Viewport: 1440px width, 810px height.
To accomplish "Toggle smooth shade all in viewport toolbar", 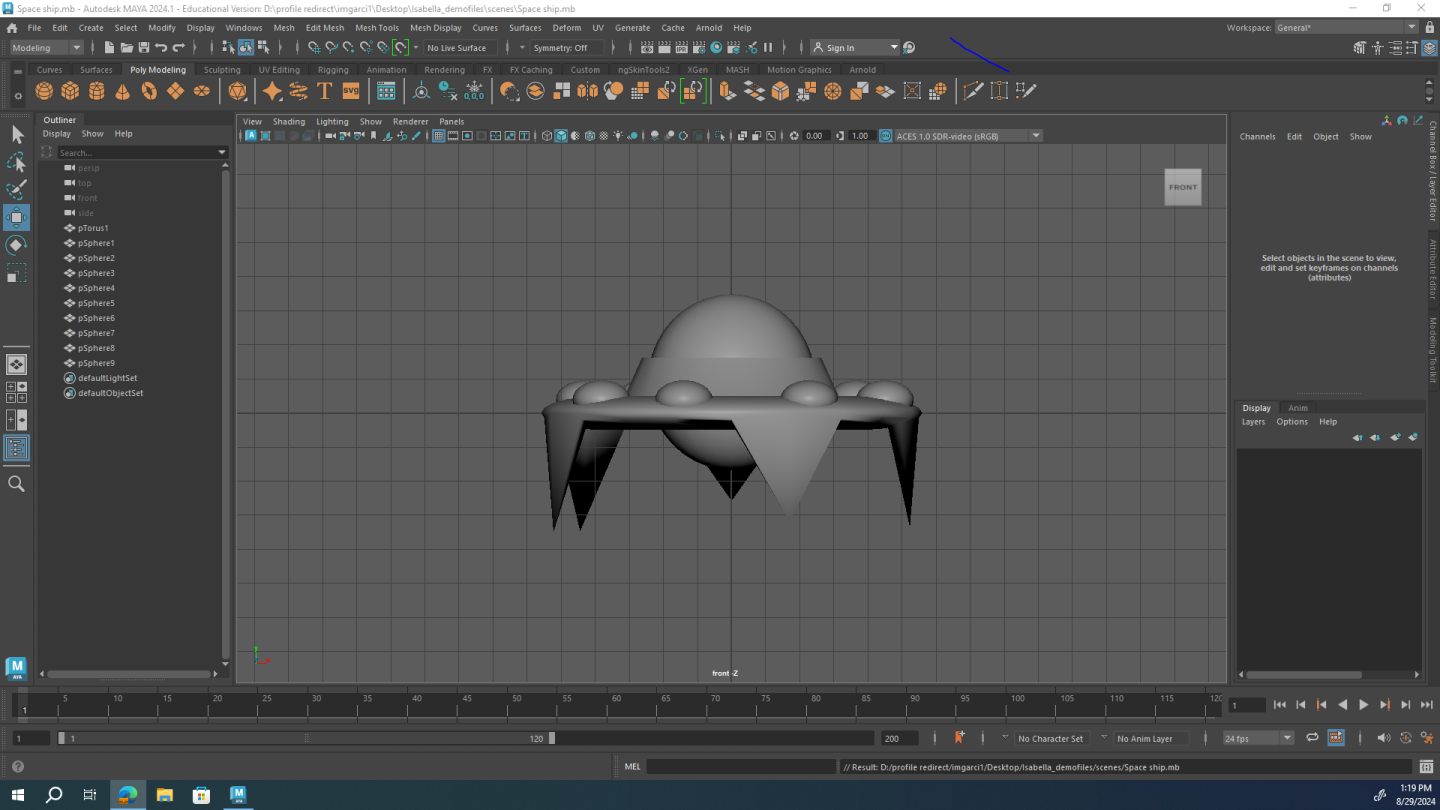I will point(561,136).
